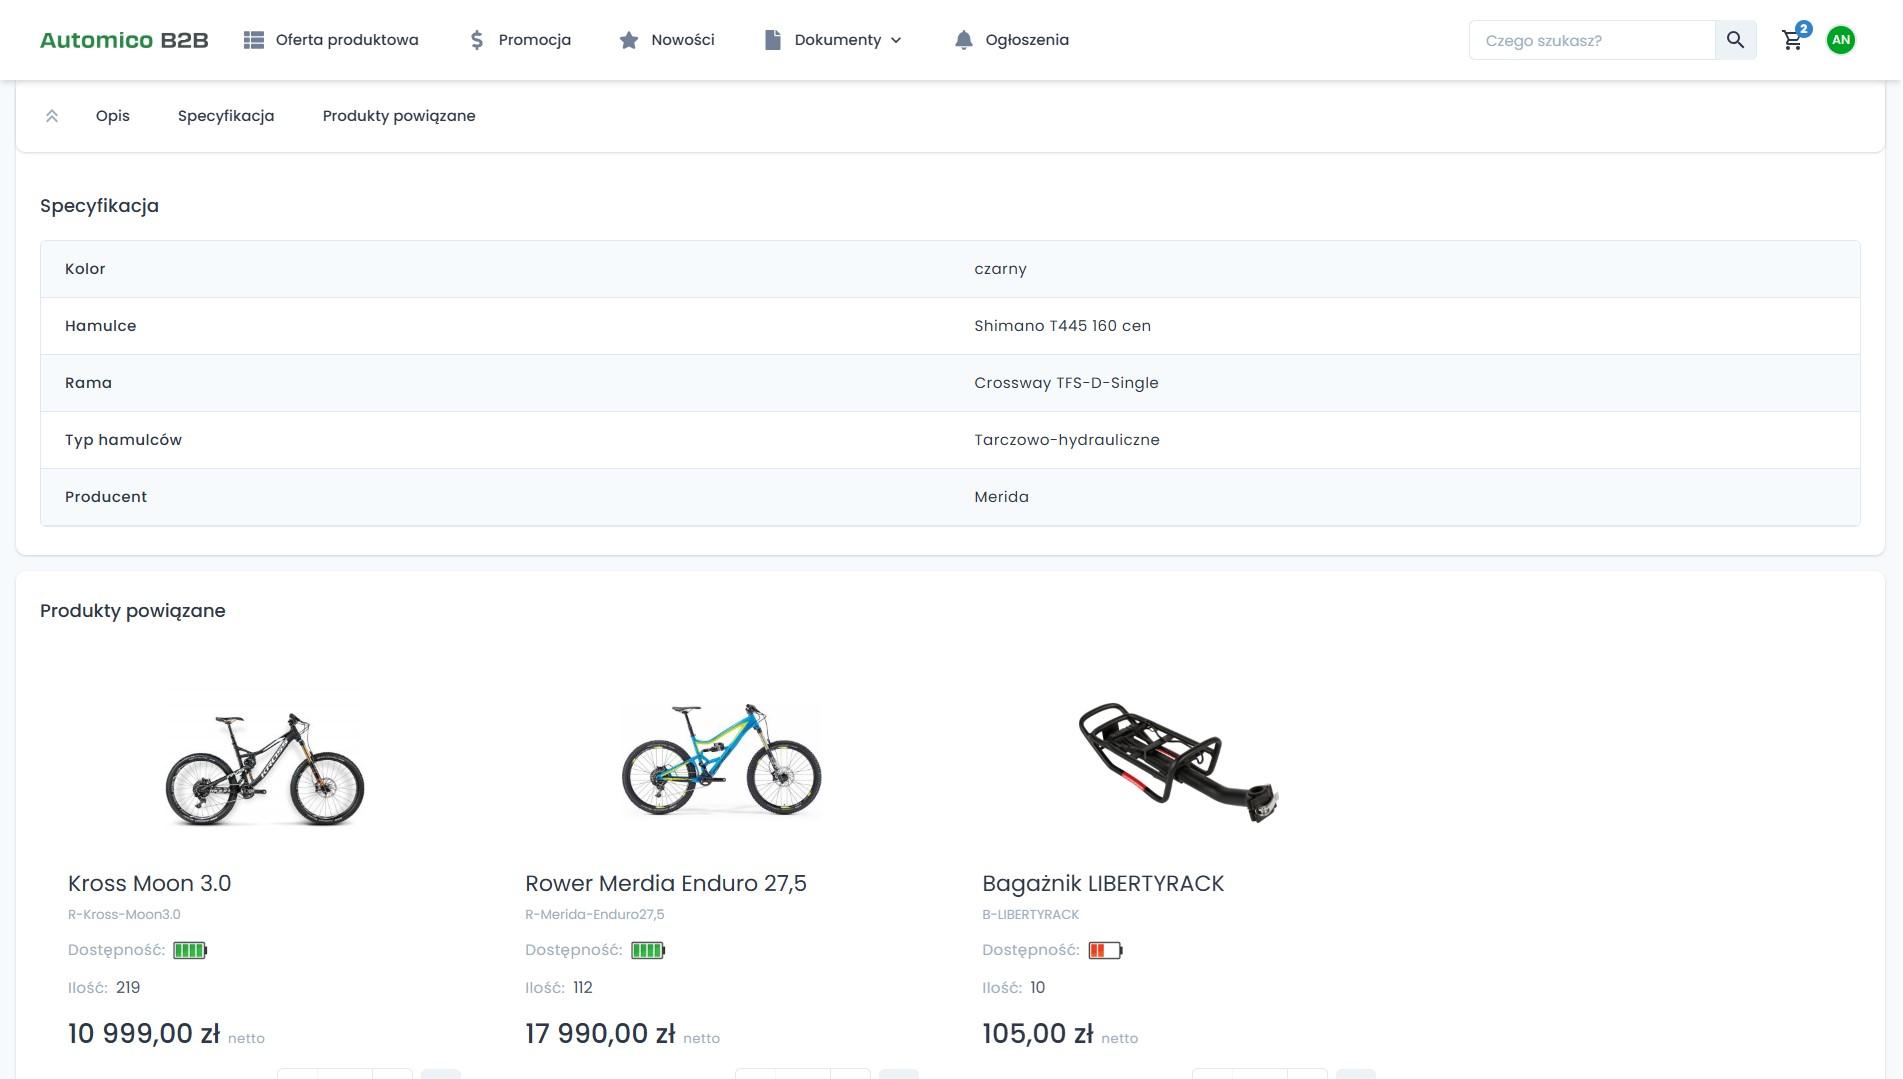The height and width of the screenshot is (1079, 1903).
Task: Open the shopping cart icon
Action: (x=1792, y=40)
